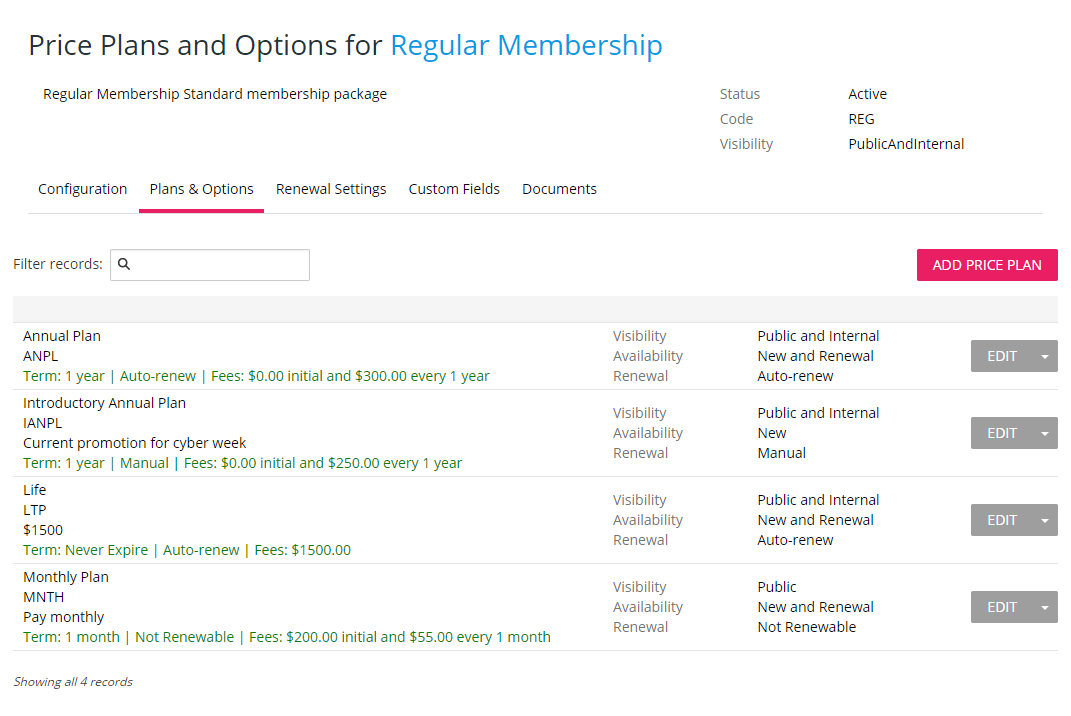Open dropdown arrow next to Life plan Edit
Screen dimensions: 1071x716
coord(1045,520)
